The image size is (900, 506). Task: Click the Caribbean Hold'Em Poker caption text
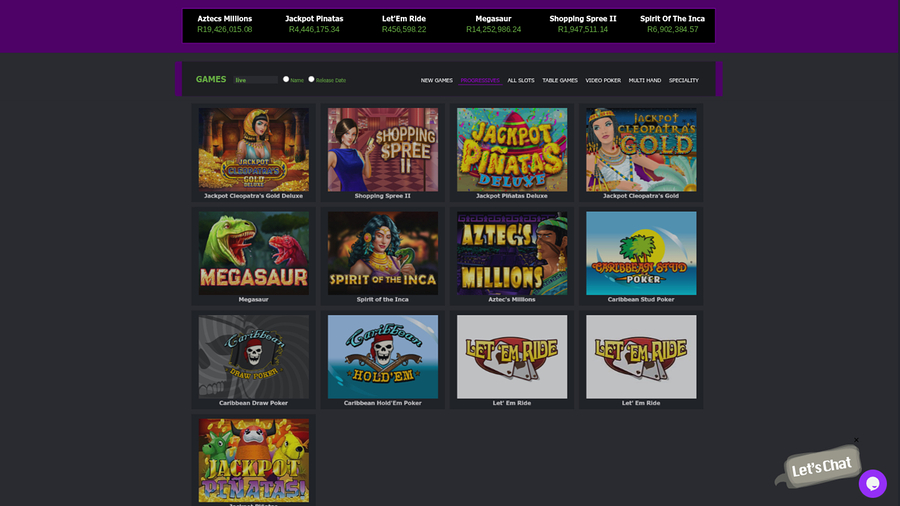click(383, 403)
